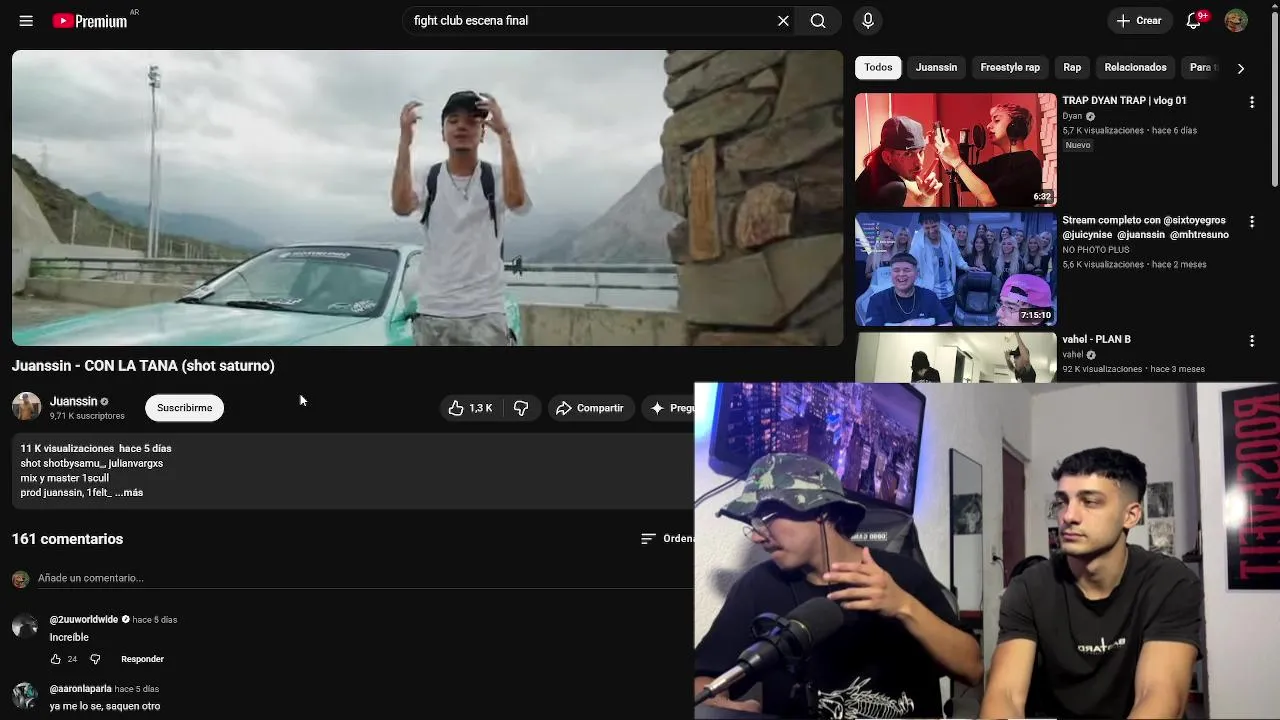Open the Juanssin channel name link

click(74, 401)
